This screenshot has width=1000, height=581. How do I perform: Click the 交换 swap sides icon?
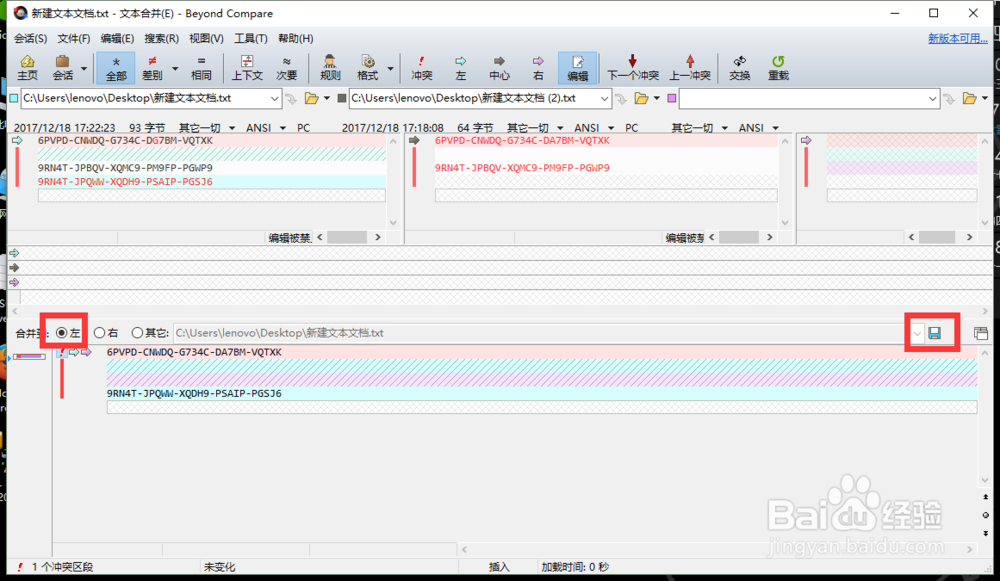(x=740, y=68)
